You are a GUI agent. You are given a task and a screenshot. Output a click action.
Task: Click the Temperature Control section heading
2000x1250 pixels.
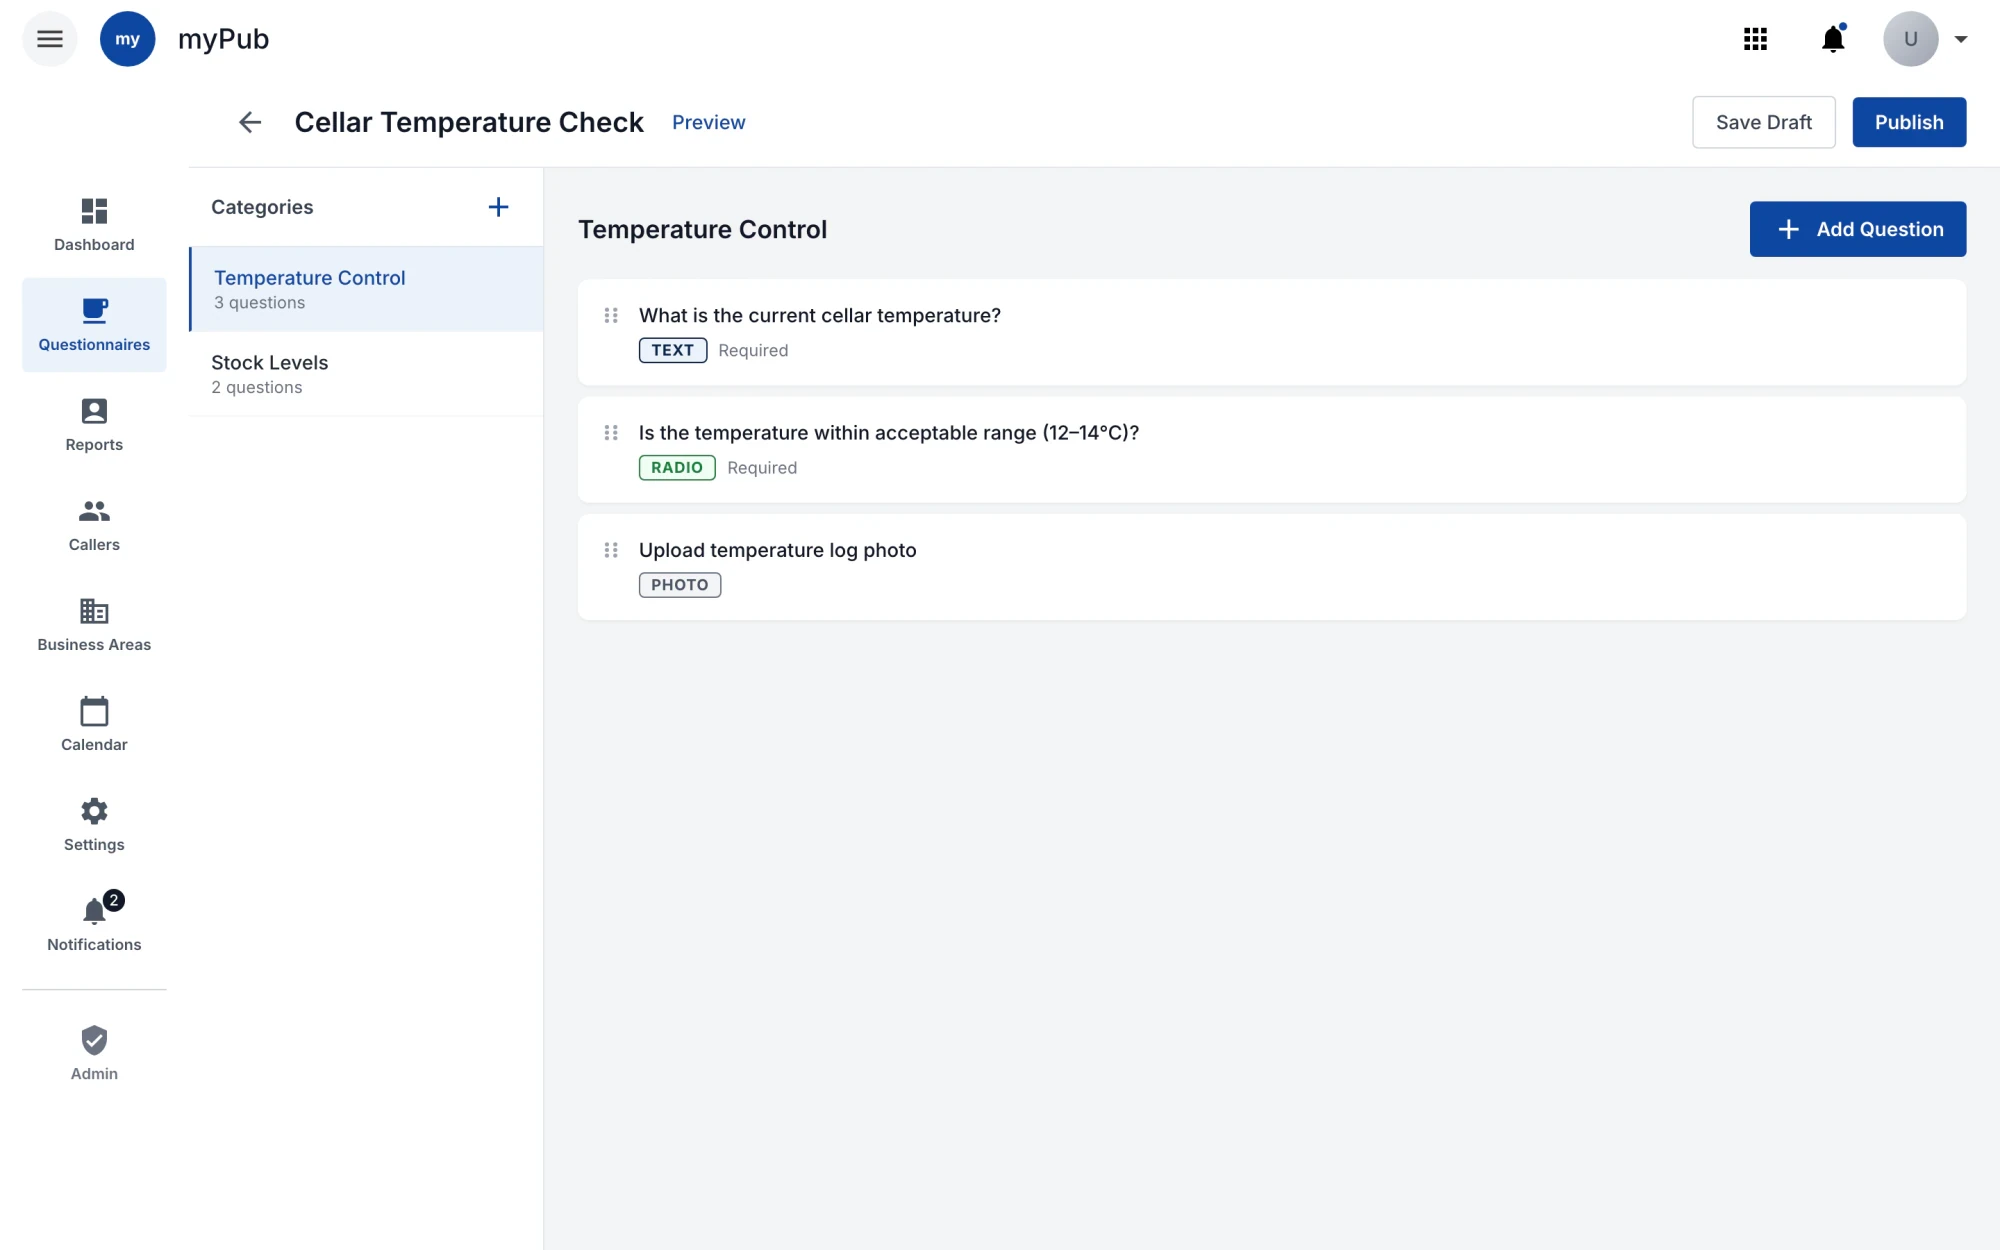click(703, 229)
